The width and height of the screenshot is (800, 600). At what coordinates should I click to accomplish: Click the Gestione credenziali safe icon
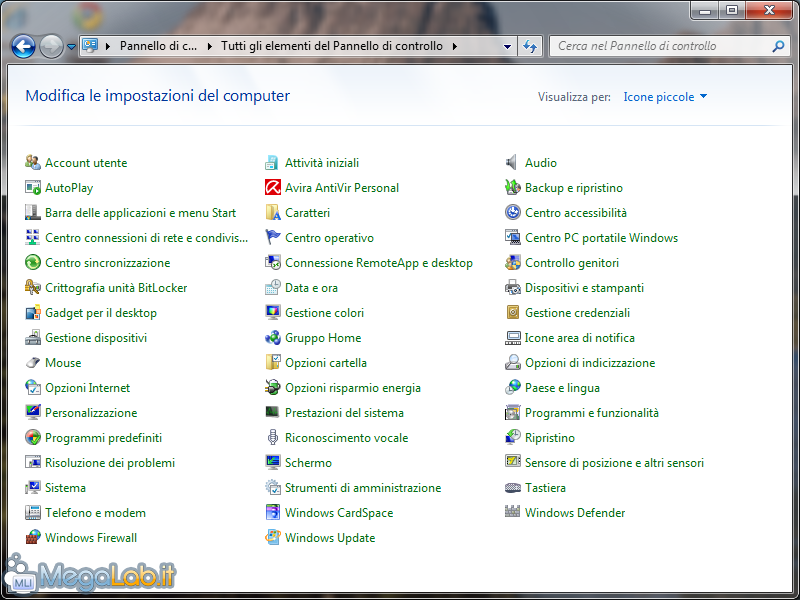(512, 313)
